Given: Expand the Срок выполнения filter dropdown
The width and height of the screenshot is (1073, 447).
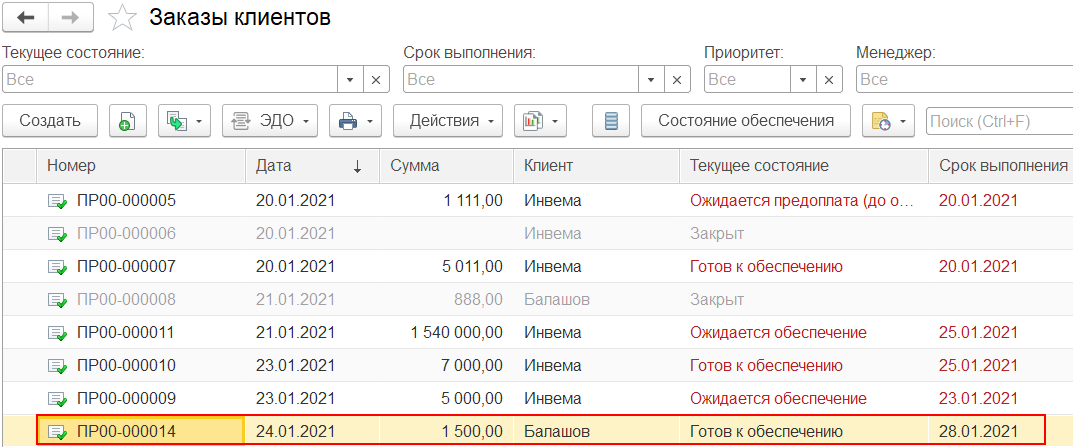Looking at the screenshot, I should click(652, 79).
